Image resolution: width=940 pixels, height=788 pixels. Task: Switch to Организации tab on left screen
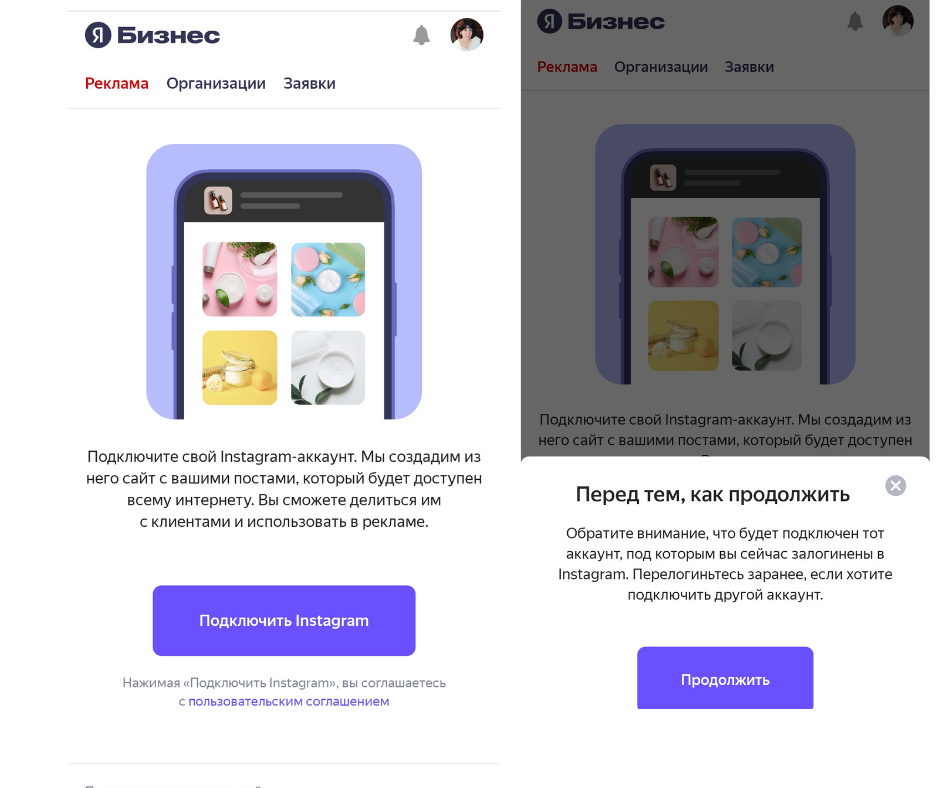pyautogui.click(x=216, y=83)
